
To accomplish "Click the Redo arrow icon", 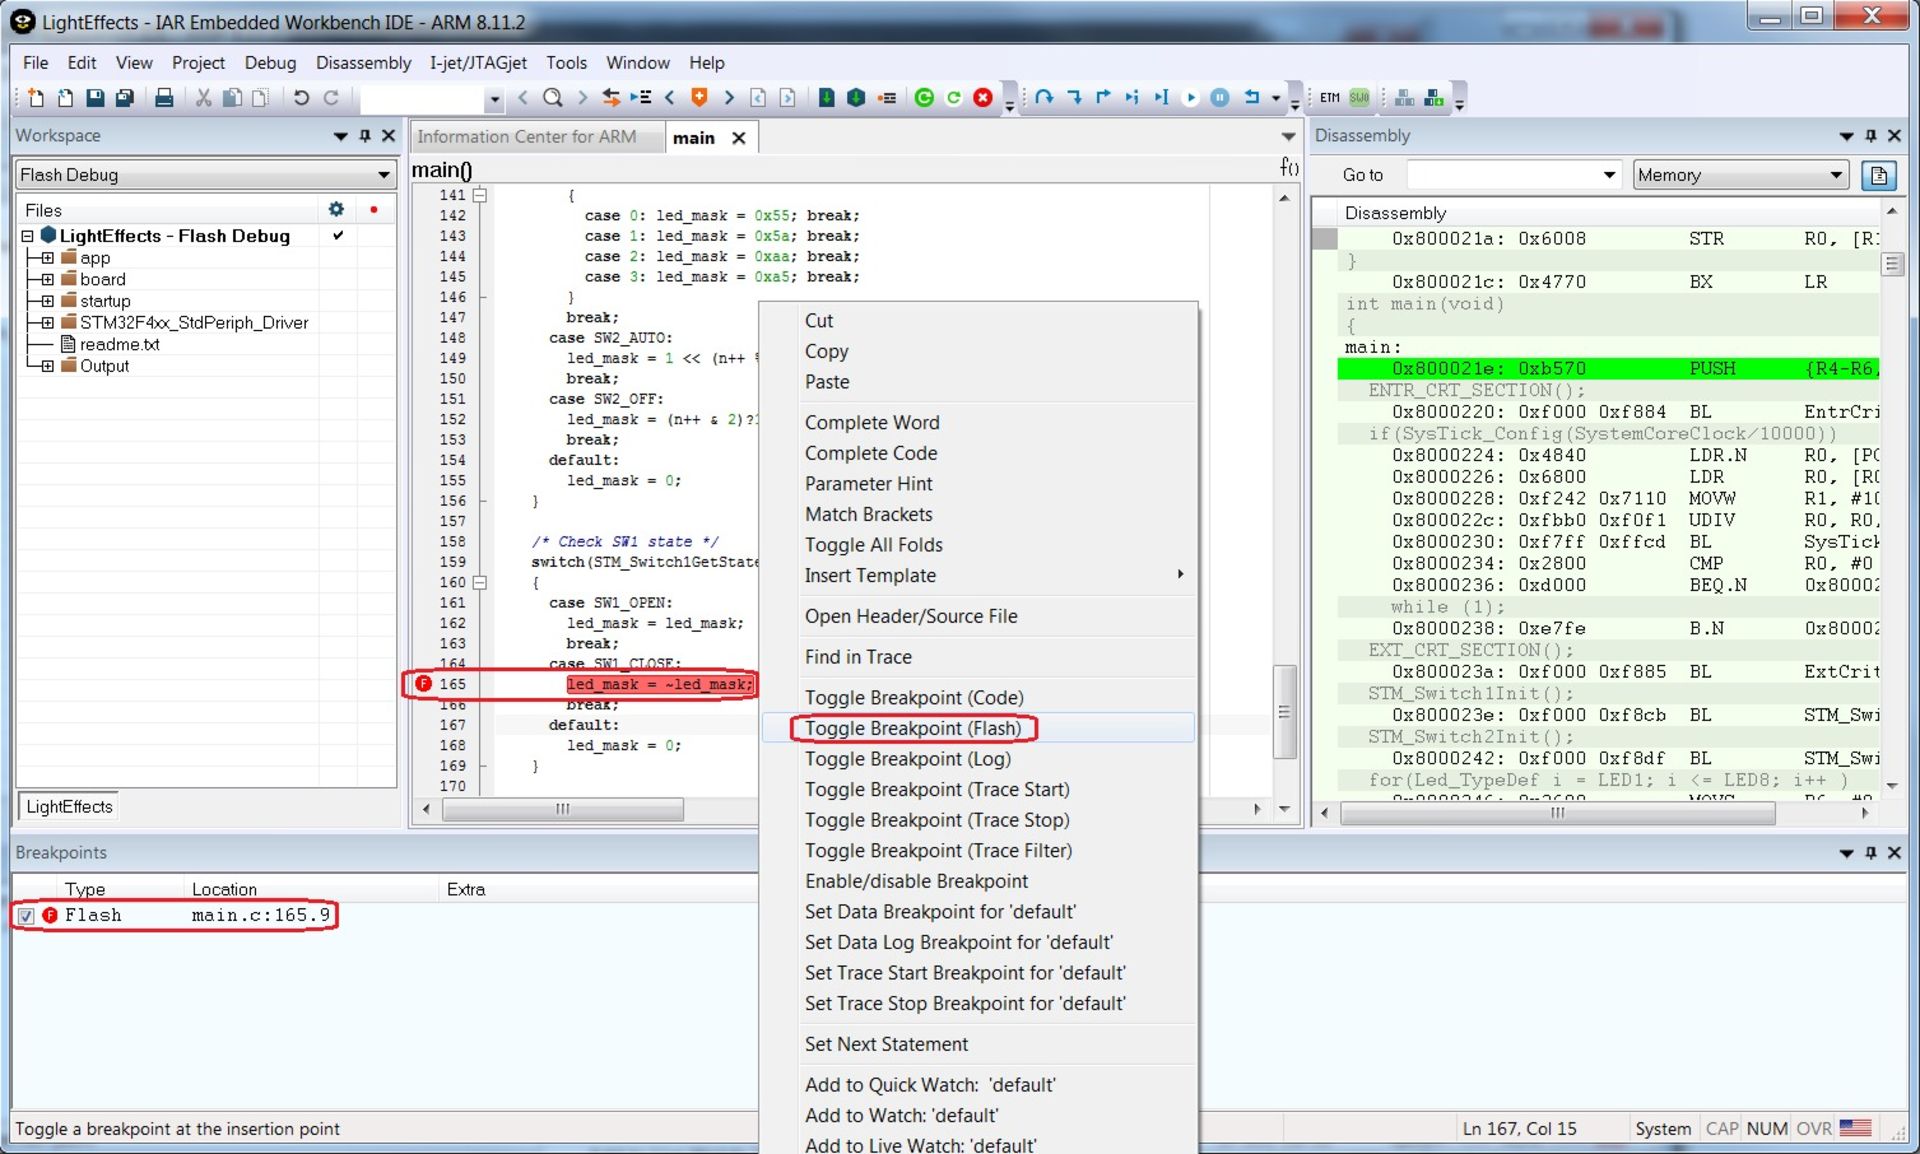I will pyautogui.click(x=331, y=97).
